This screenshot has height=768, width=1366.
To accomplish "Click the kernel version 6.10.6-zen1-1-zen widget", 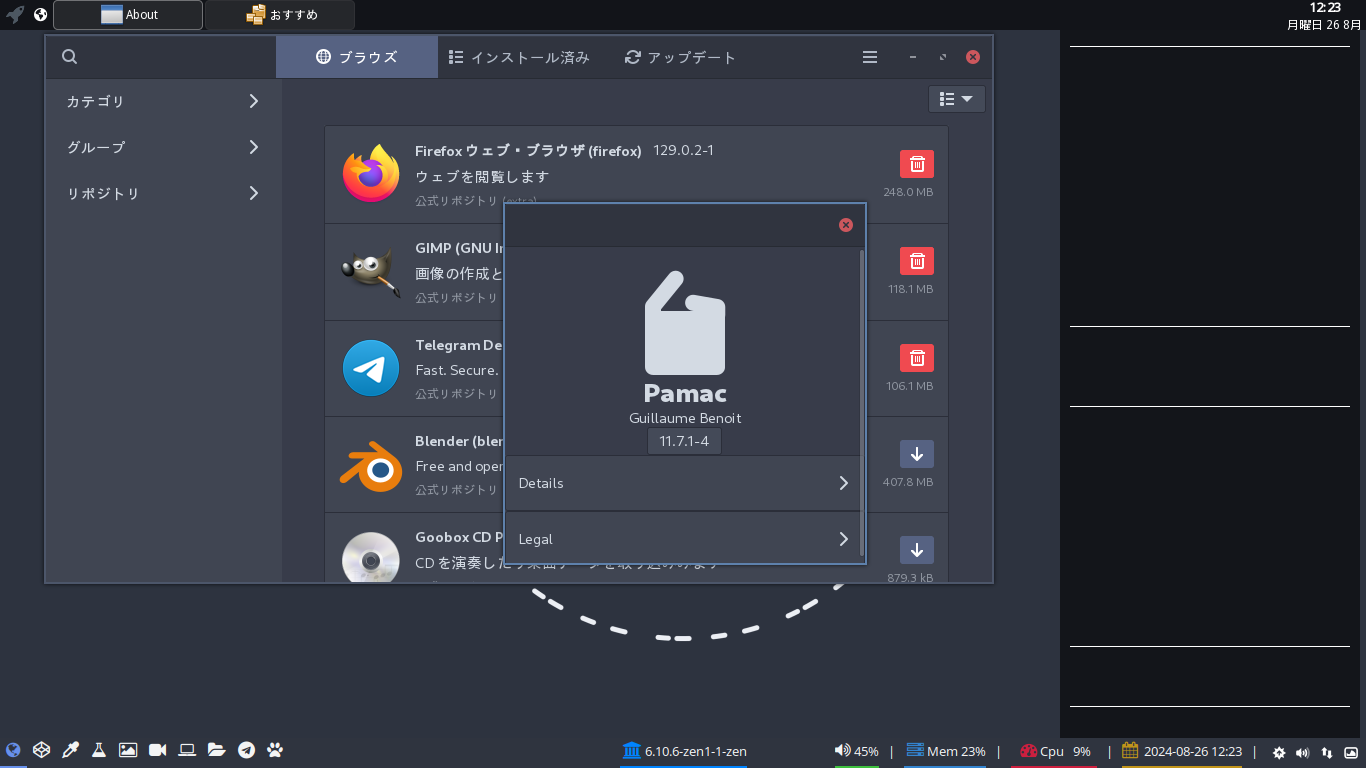I will coord(685,751).
